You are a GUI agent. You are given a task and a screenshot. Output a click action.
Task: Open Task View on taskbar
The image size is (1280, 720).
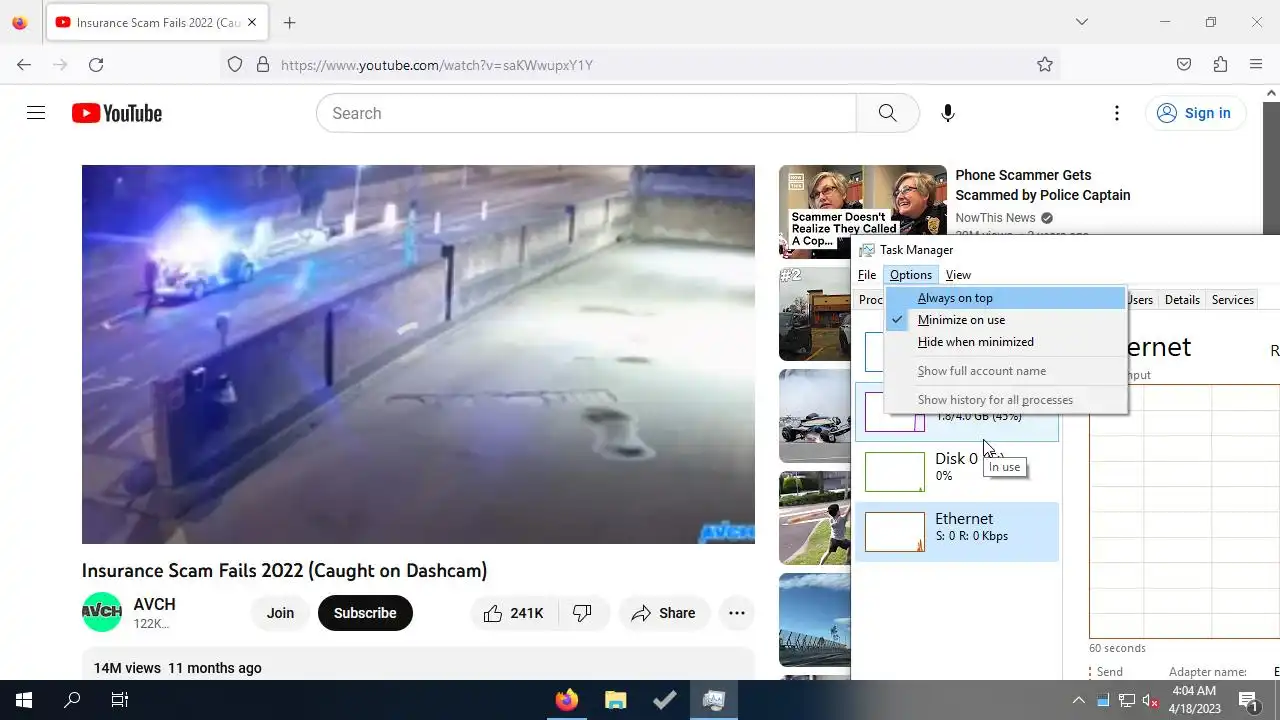tap(120, 700)
